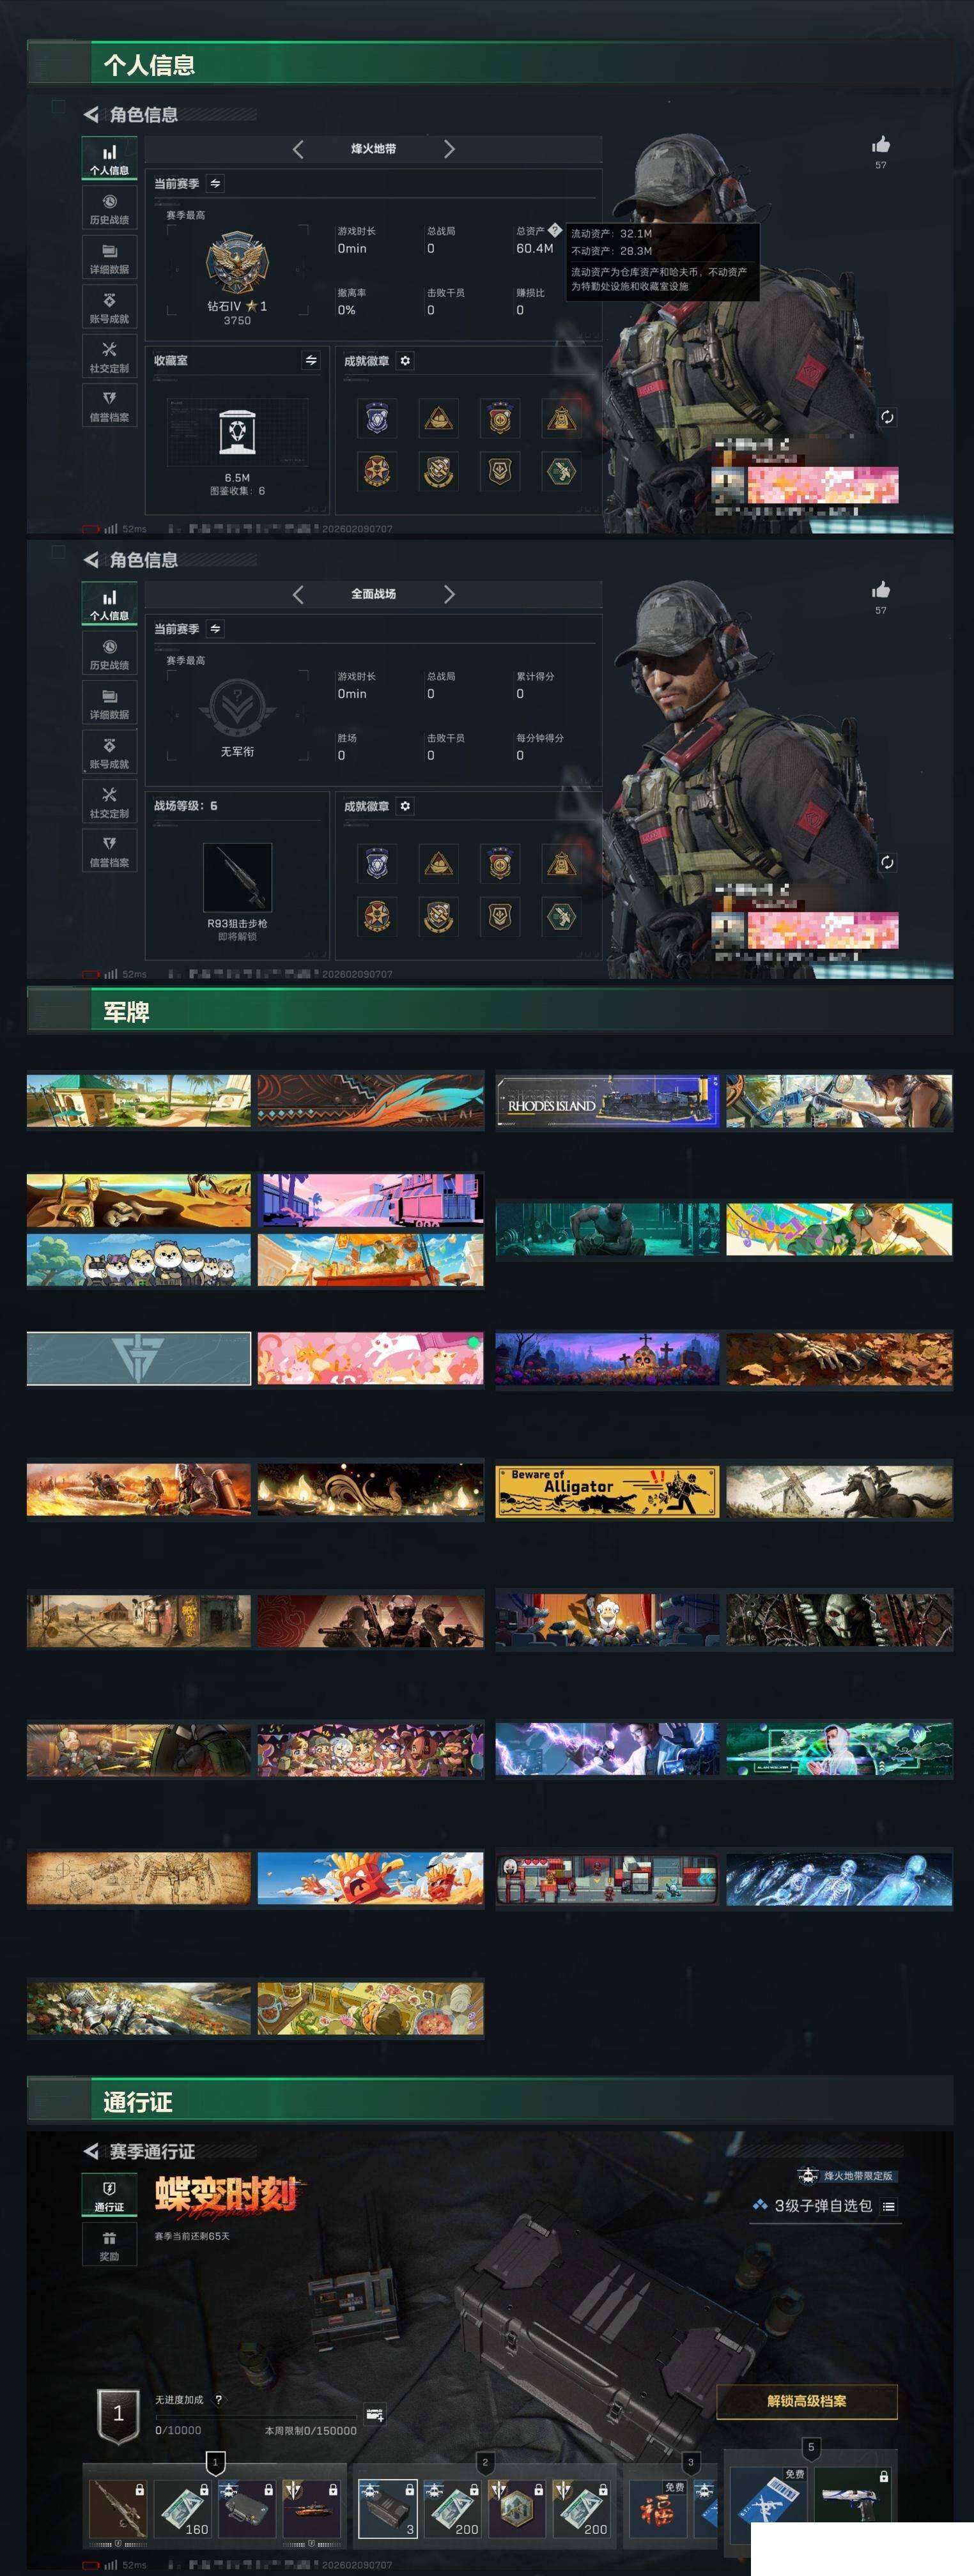Screen dimensions: 974x2576
Task: Select 个人信息 tab in 烽火地带 panel
Action: 109,159
